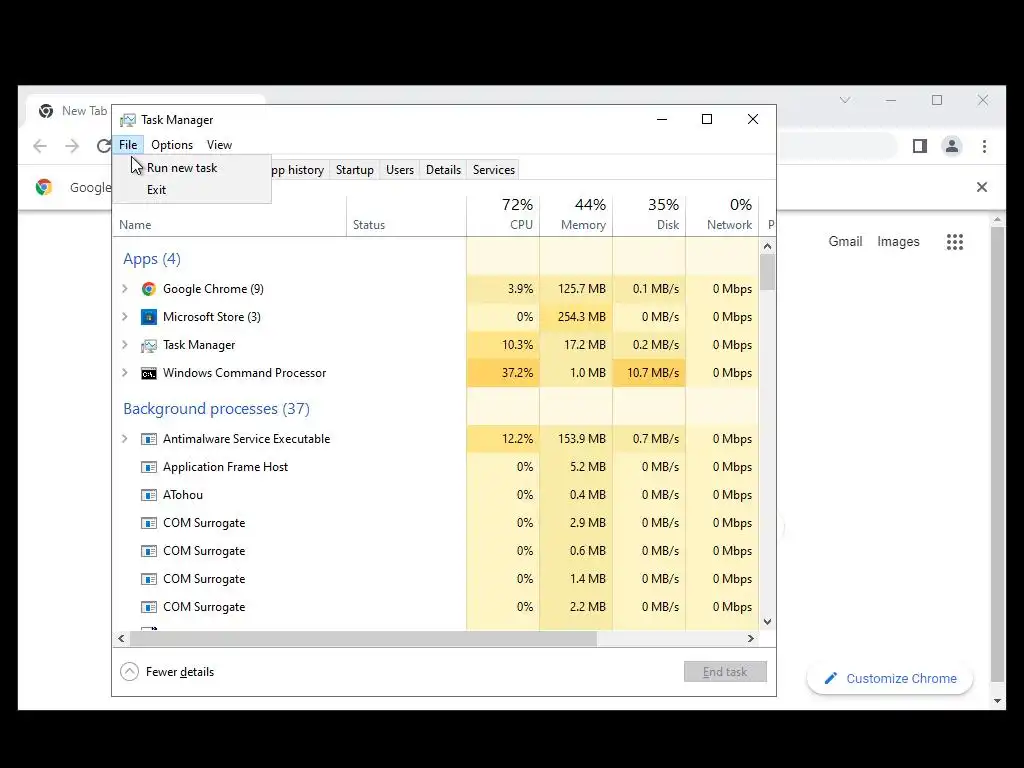Select Run new task from the File menu
This screenshot has width=1024, height=768.
(x=191, y=168)
